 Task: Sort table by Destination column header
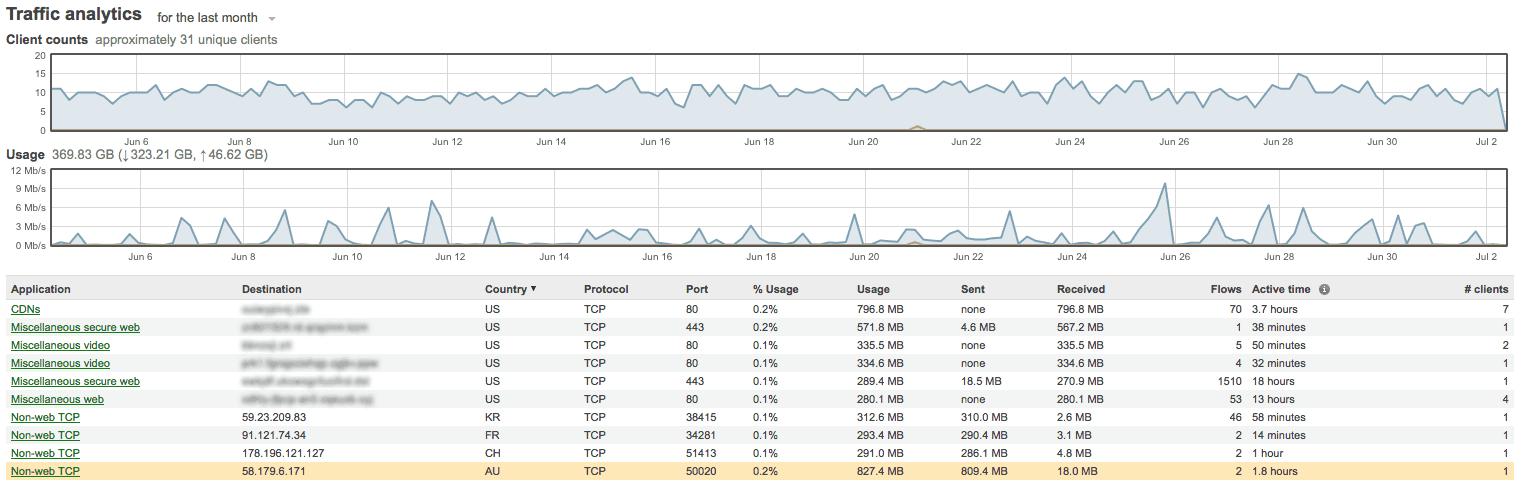coord(272,289)
